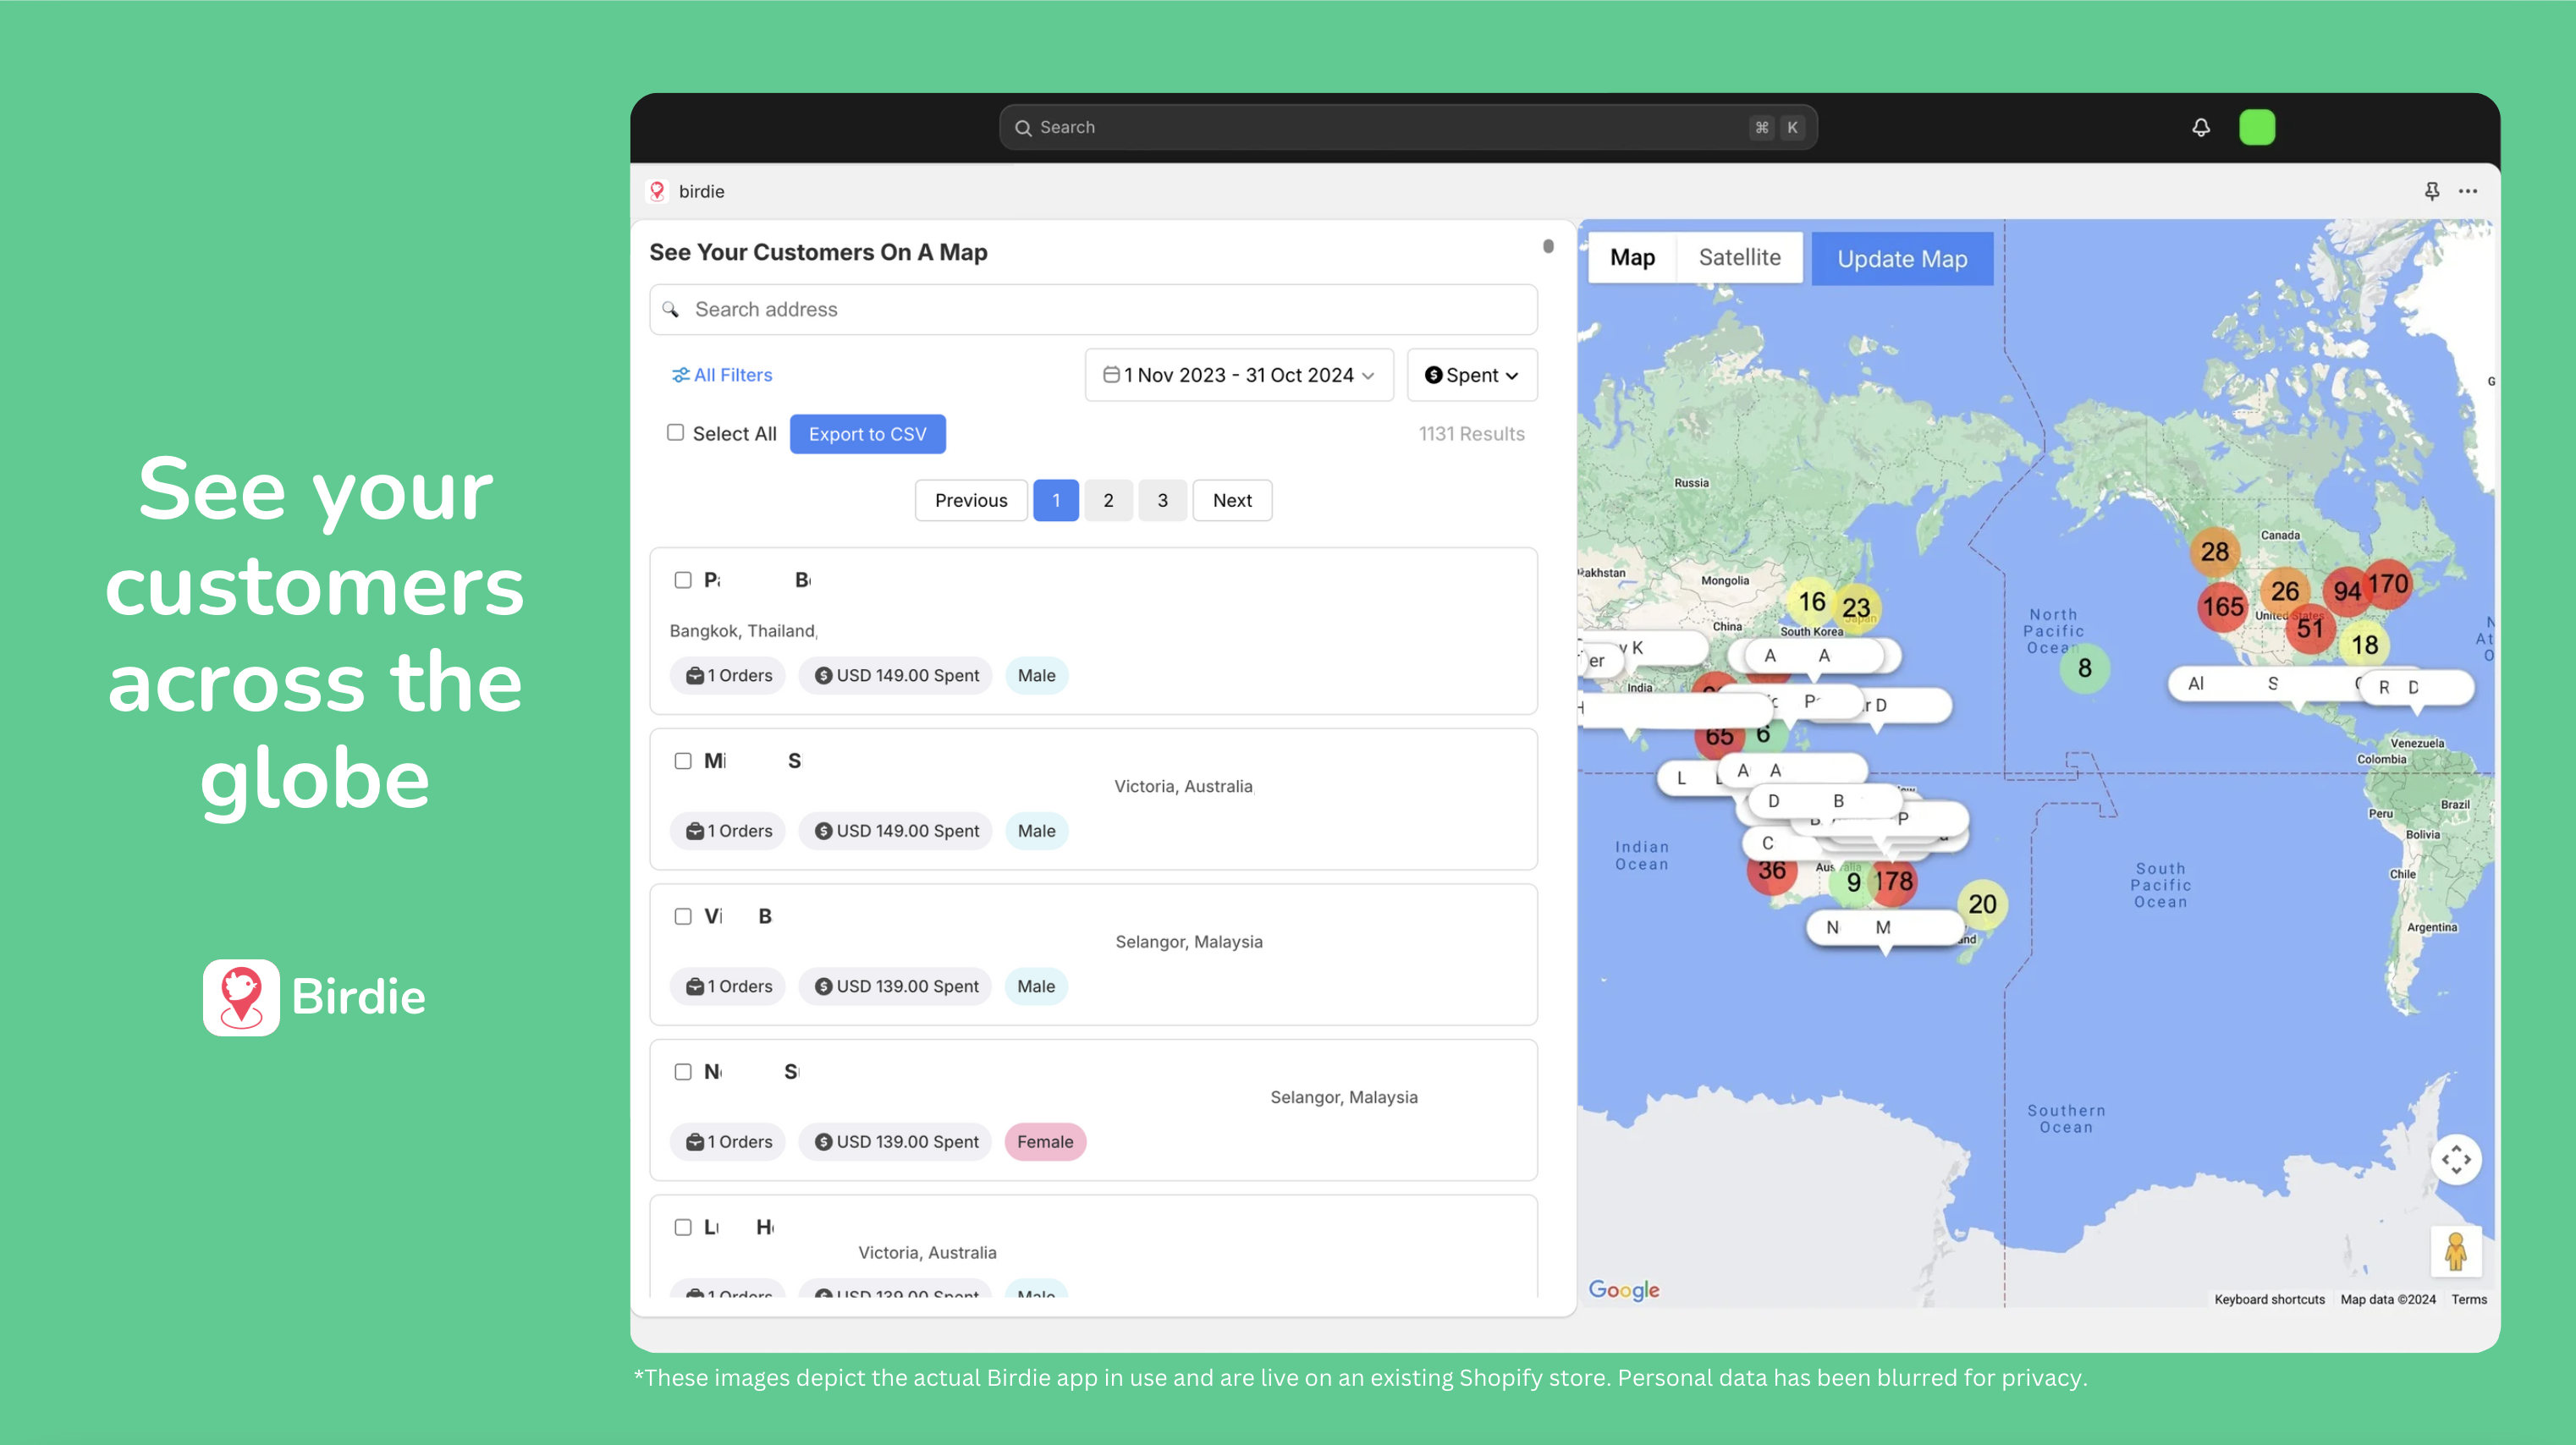Click the 178 cluster marker on Australia
Screen dimensions: 2576x1445
pyautogui.click(x=1894, y=881)
